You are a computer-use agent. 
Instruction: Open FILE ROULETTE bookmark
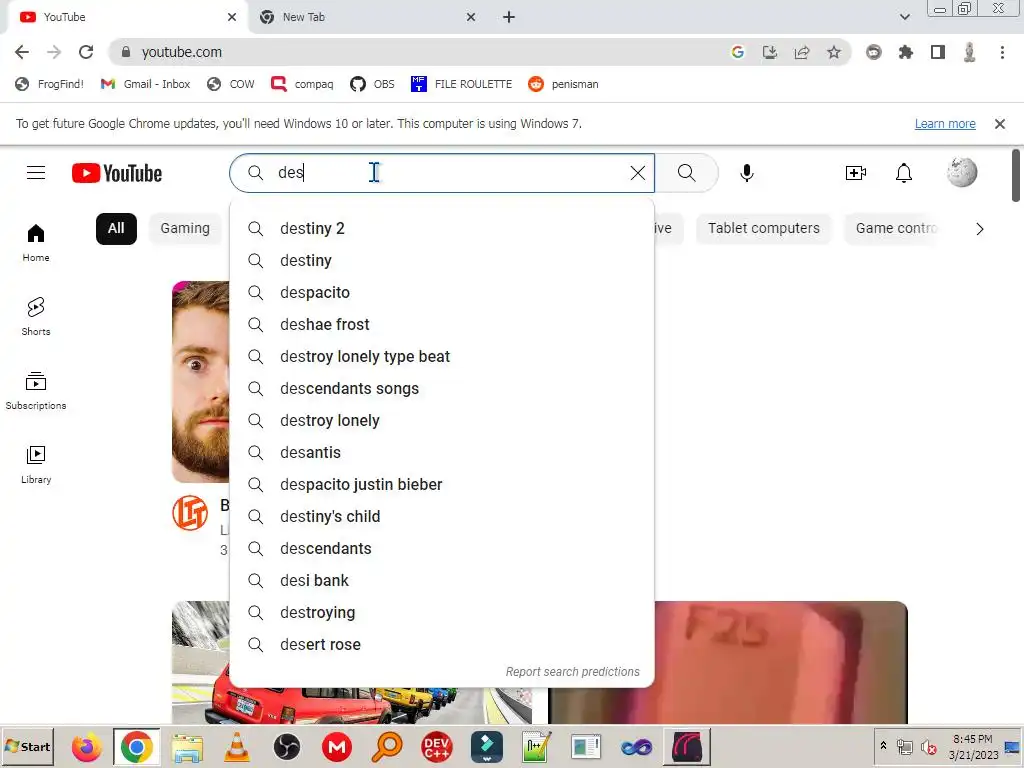[461, 84]
